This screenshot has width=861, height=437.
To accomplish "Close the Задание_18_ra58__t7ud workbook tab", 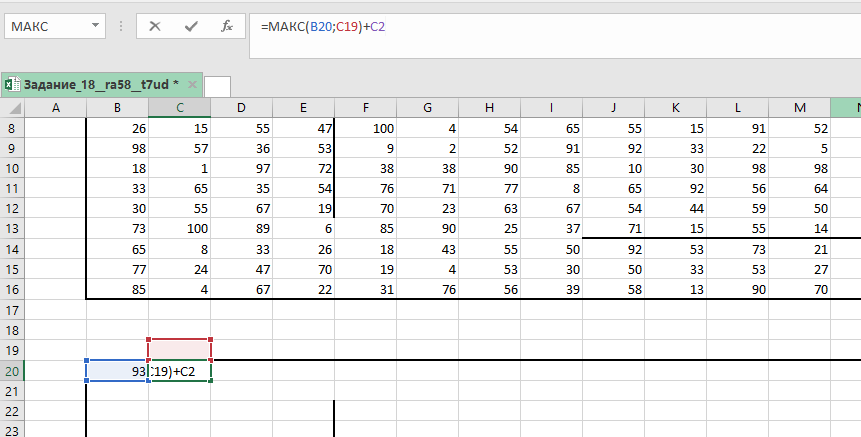I will 190,84.
